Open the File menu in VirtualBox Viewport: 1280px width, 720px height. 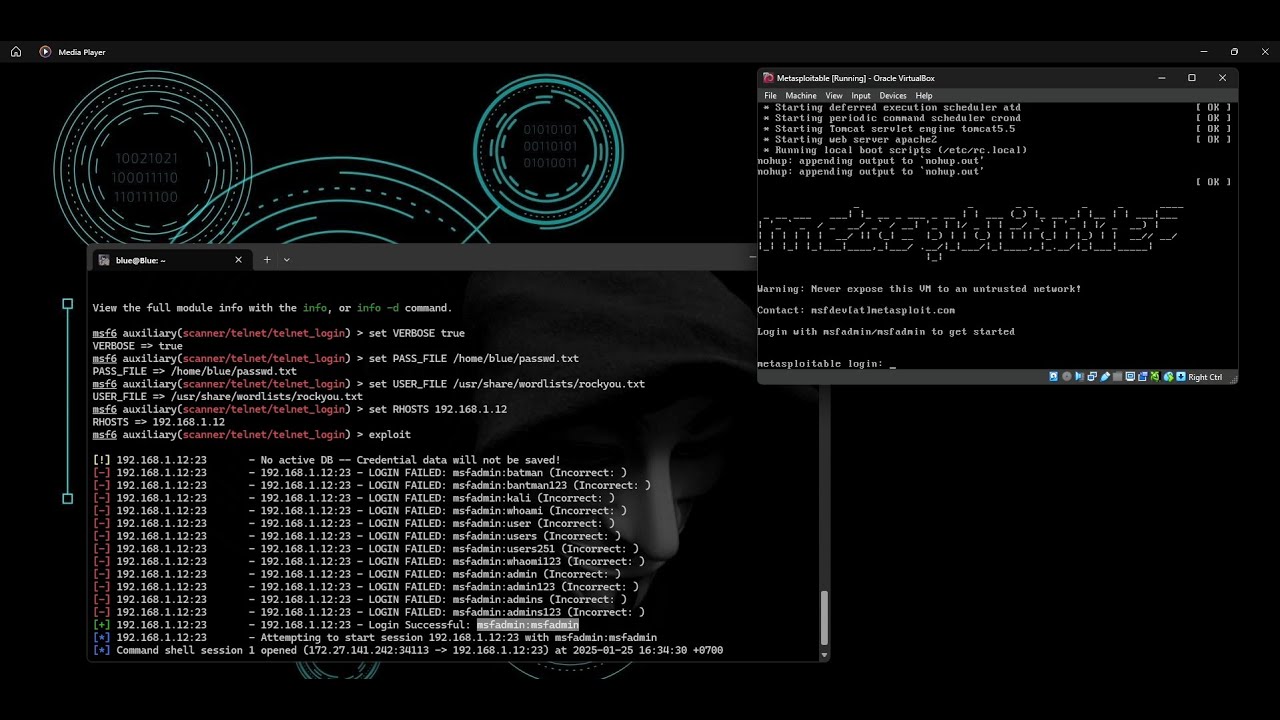tap(770, 96)
